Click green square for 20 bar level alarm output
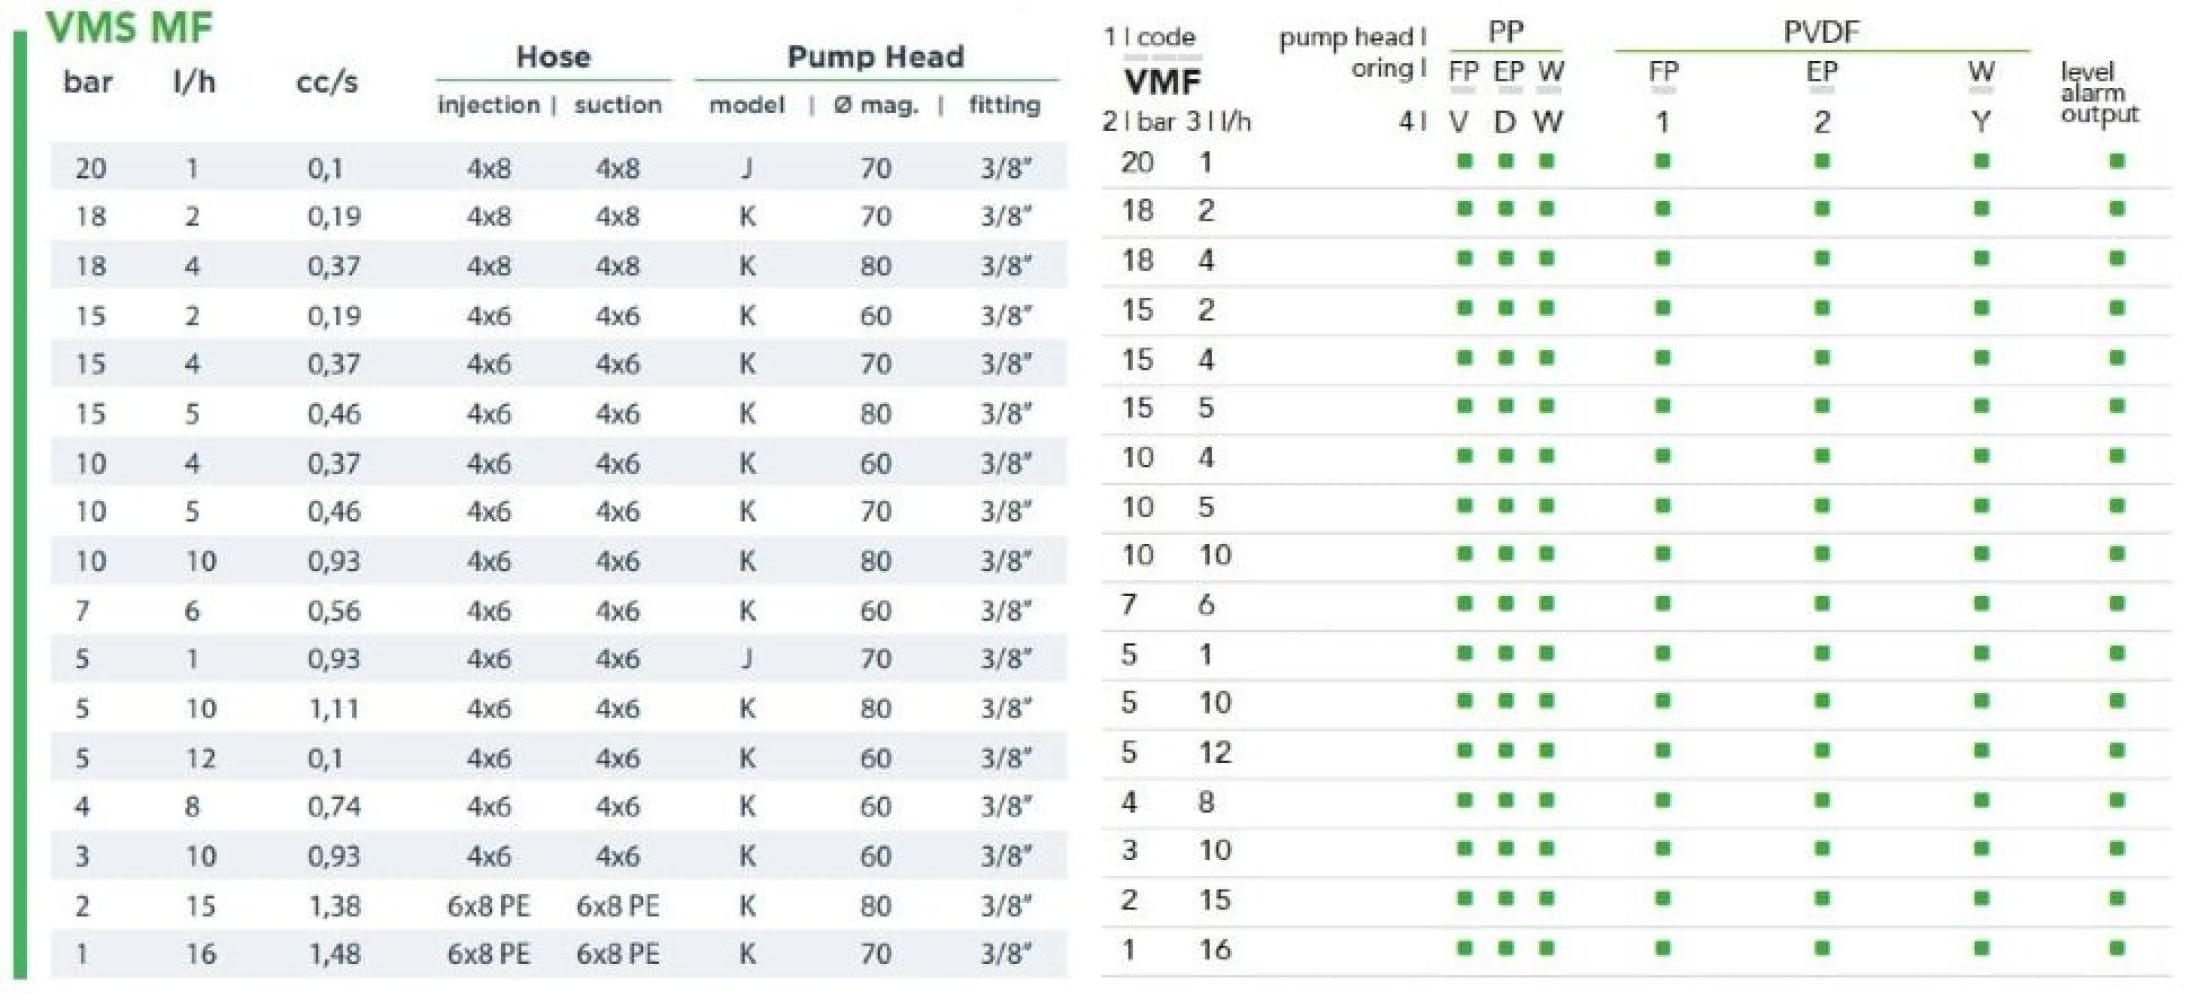2189x1000 pixels. [x=2116, y=161]
